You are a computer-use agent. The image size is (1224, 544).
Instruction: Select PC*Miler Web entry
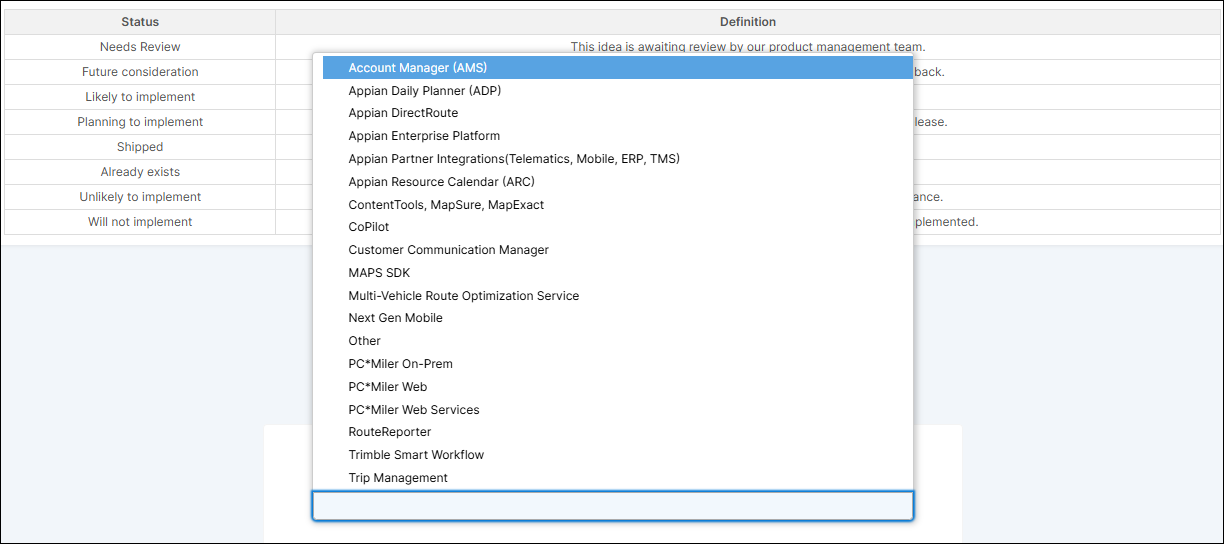(388, 387)
